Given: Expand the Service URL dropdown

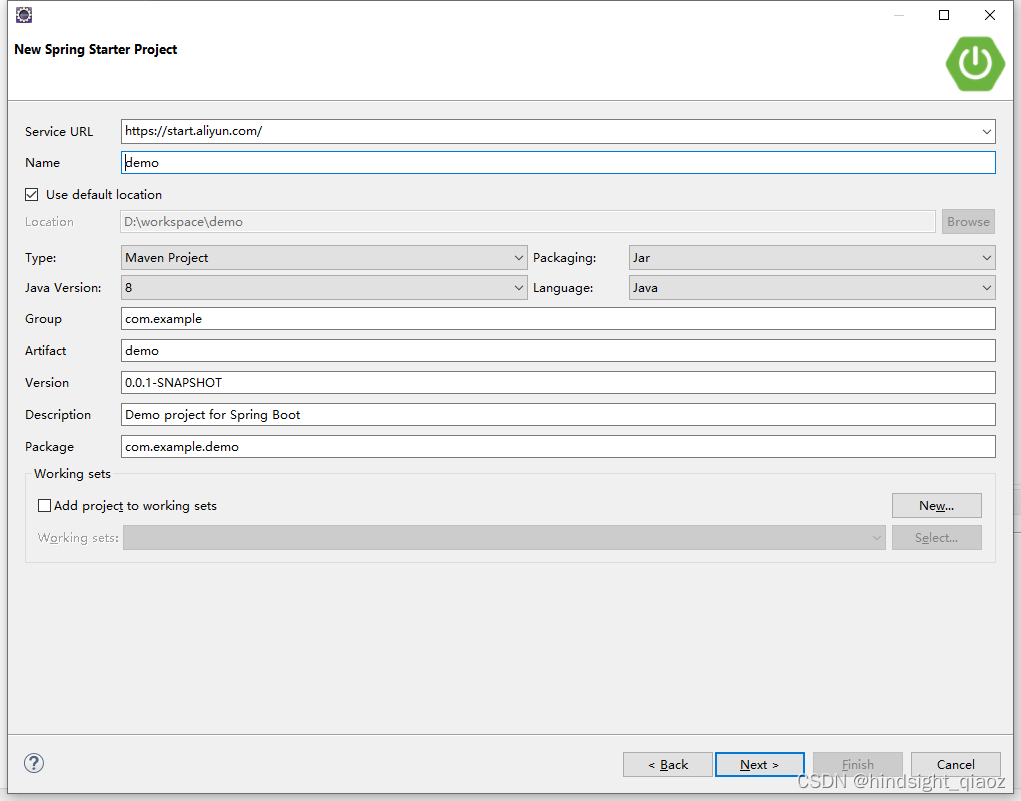Looking at the screenshot, I should 986,132.
